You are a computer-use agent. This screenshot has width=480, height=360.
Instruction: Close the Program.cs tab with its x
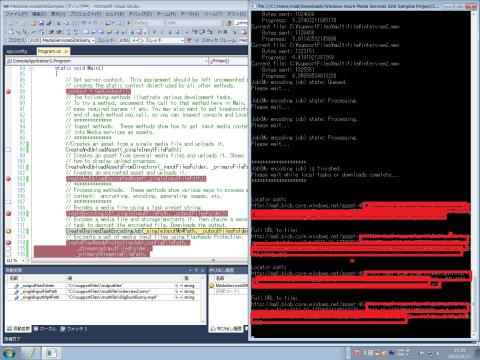(x=66, y=51)
